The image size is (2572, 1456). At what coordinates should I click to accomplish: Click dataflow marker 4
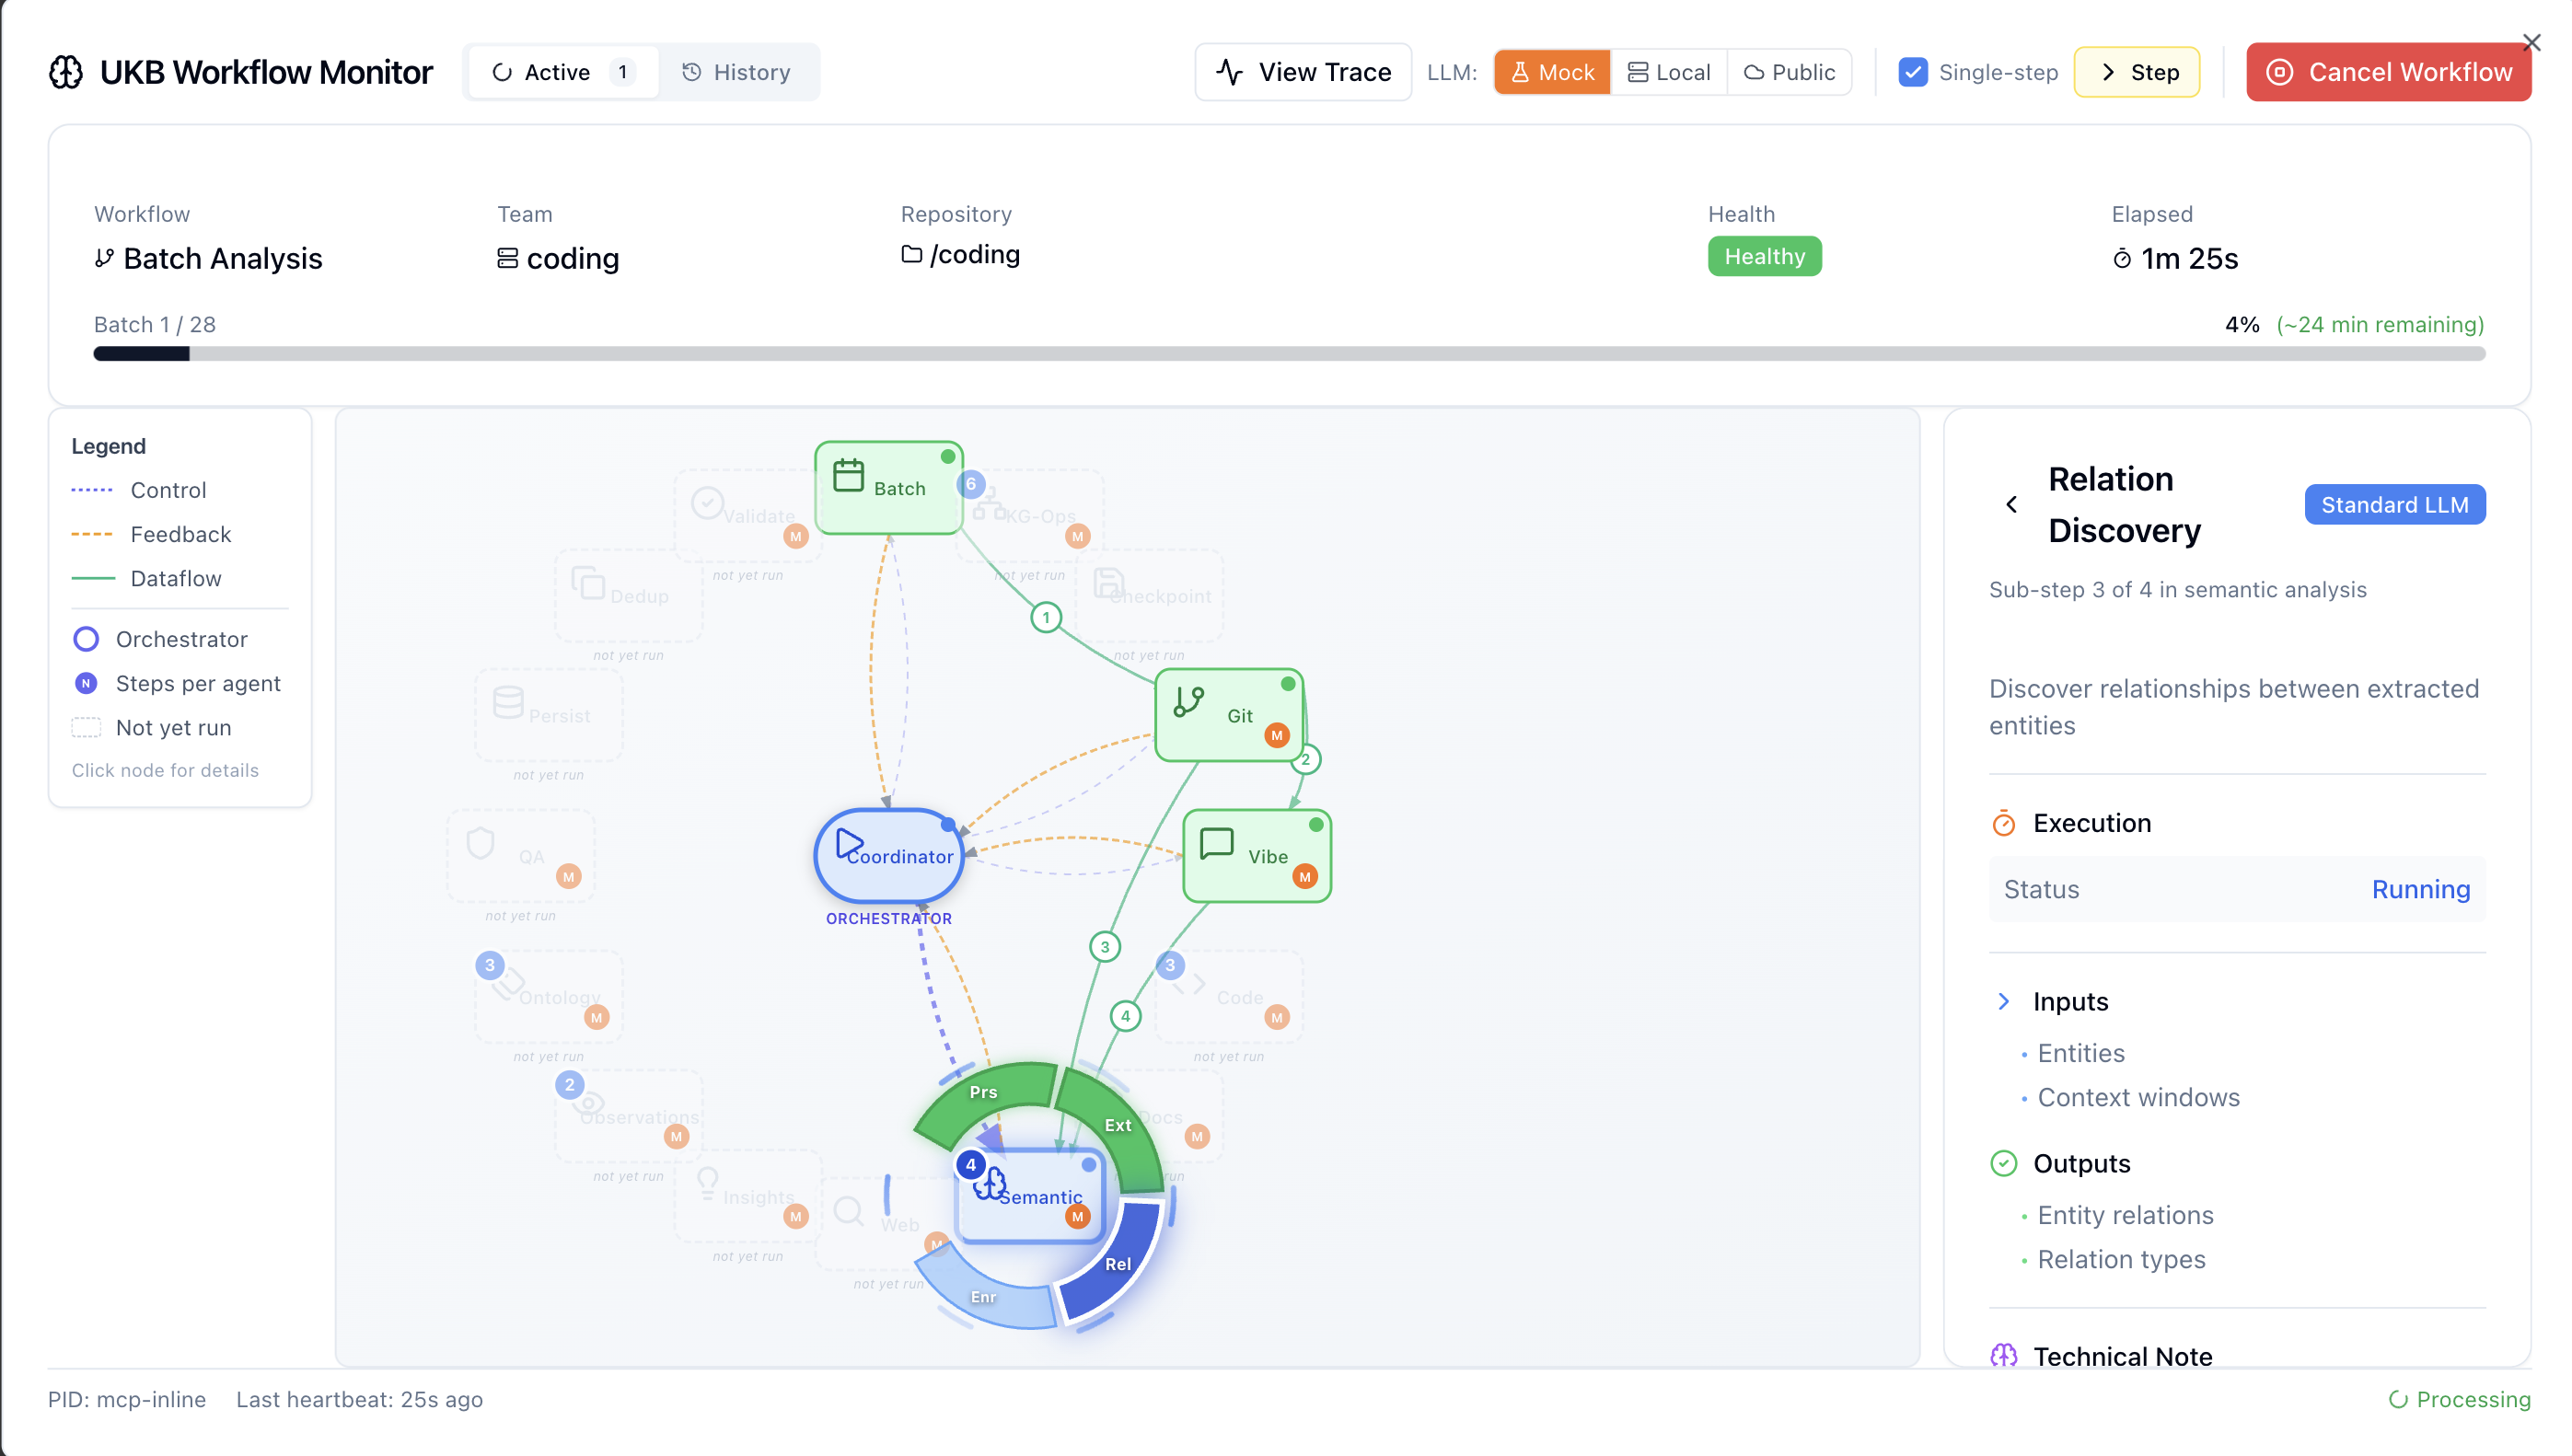pos(1125,1016)
